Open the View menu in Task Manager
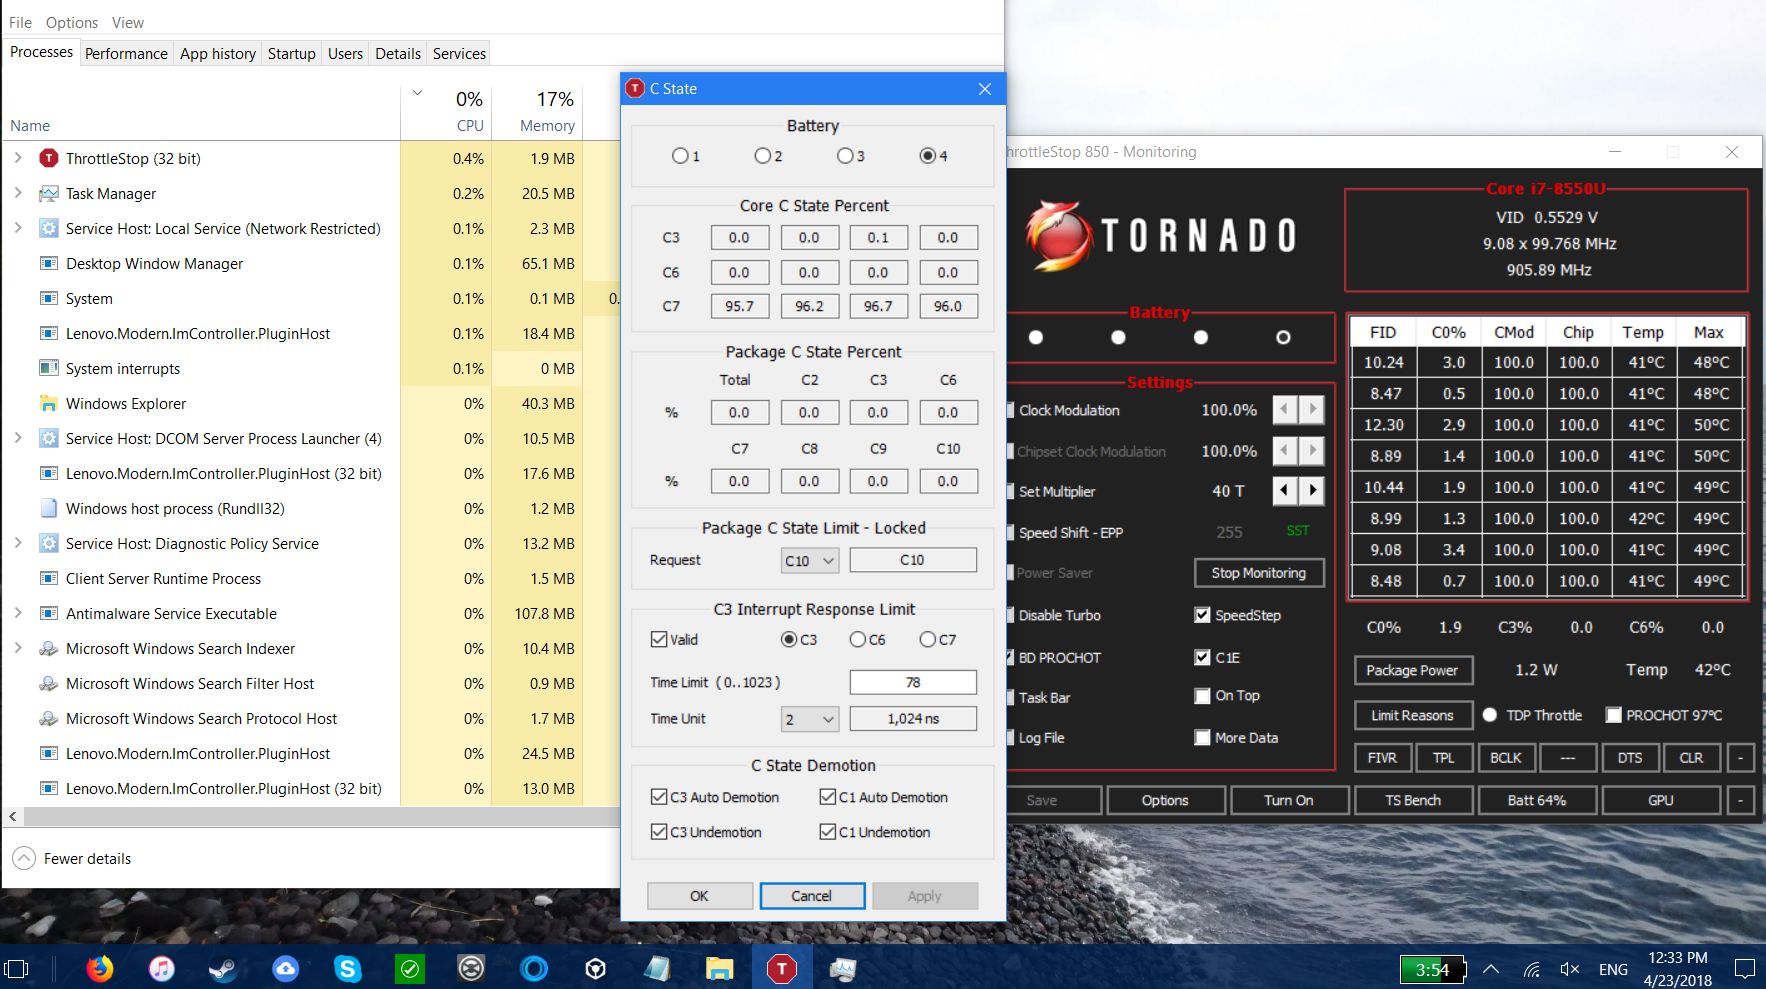1766x989 pixels. click(x=128, y=22)
